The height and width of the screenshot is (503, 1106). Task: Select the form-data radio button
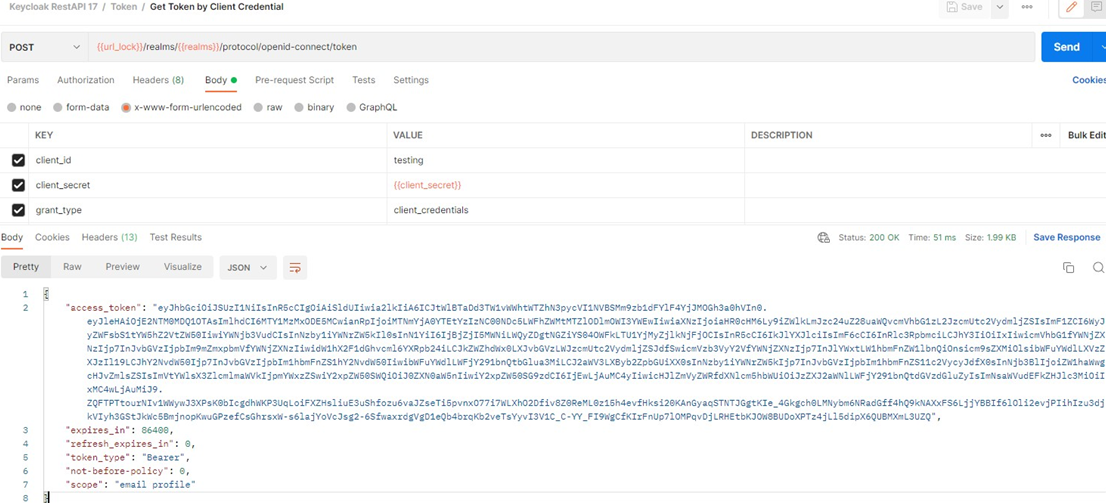[59, 107]
